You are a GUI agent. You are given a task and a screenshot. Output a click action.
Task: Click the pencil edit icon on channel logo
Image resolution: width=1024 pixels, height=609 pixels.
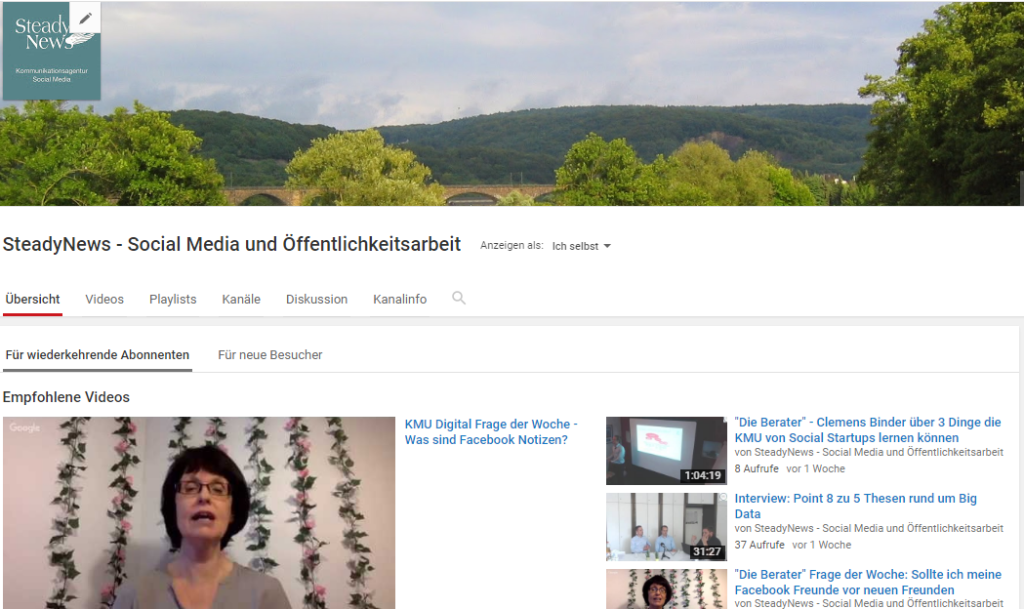pos(86,17)
